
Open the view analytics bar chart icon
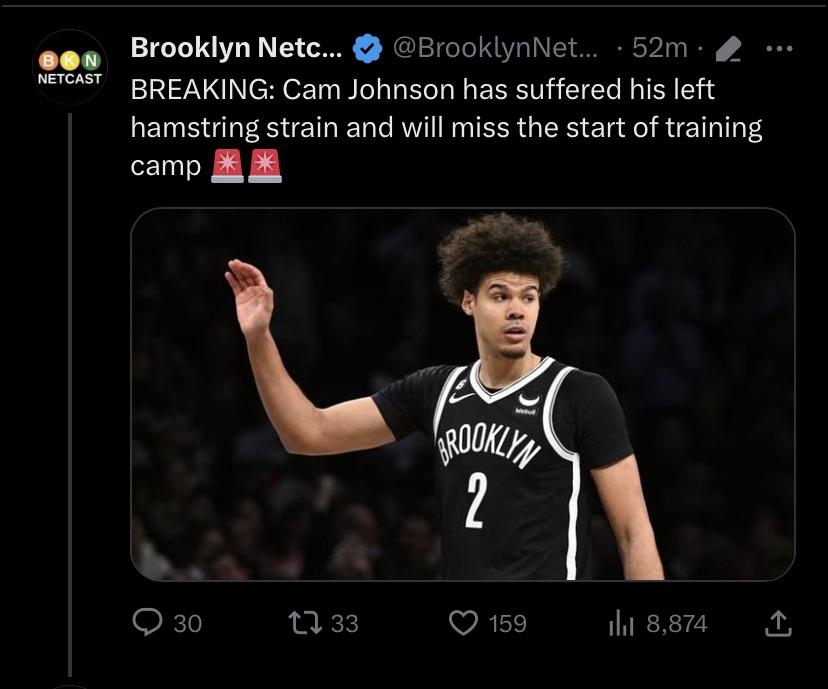tap(621, 623)
